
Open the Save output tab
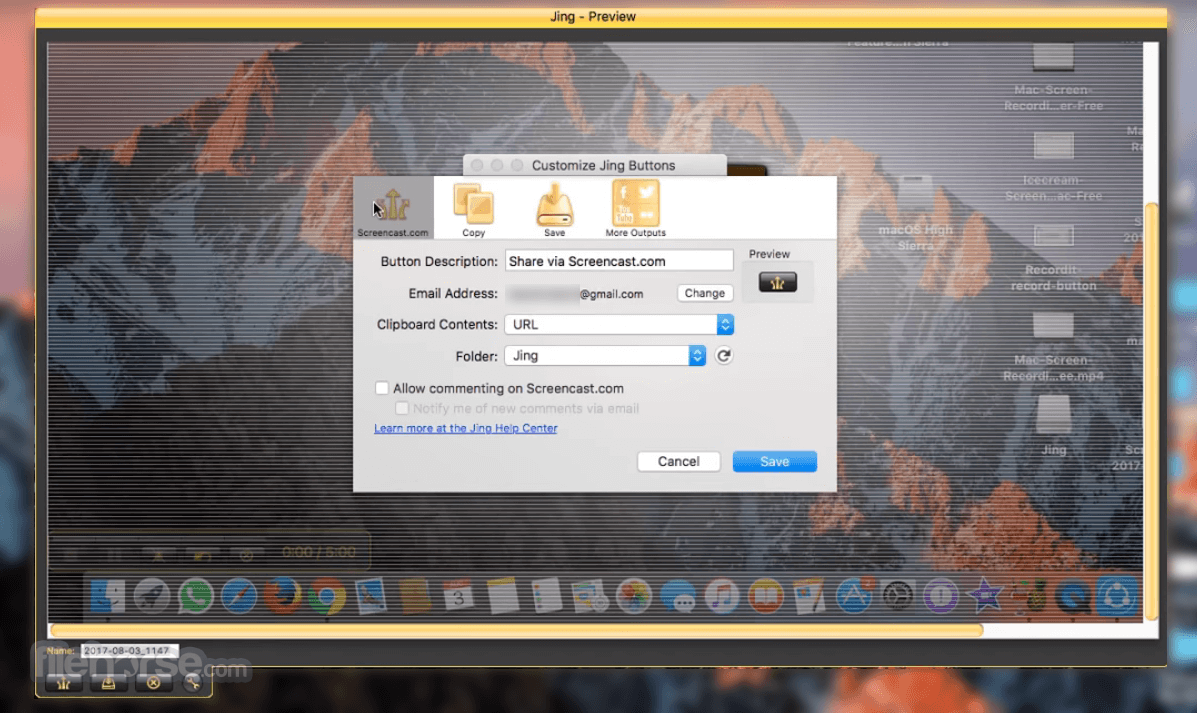(x=554, y=209)
